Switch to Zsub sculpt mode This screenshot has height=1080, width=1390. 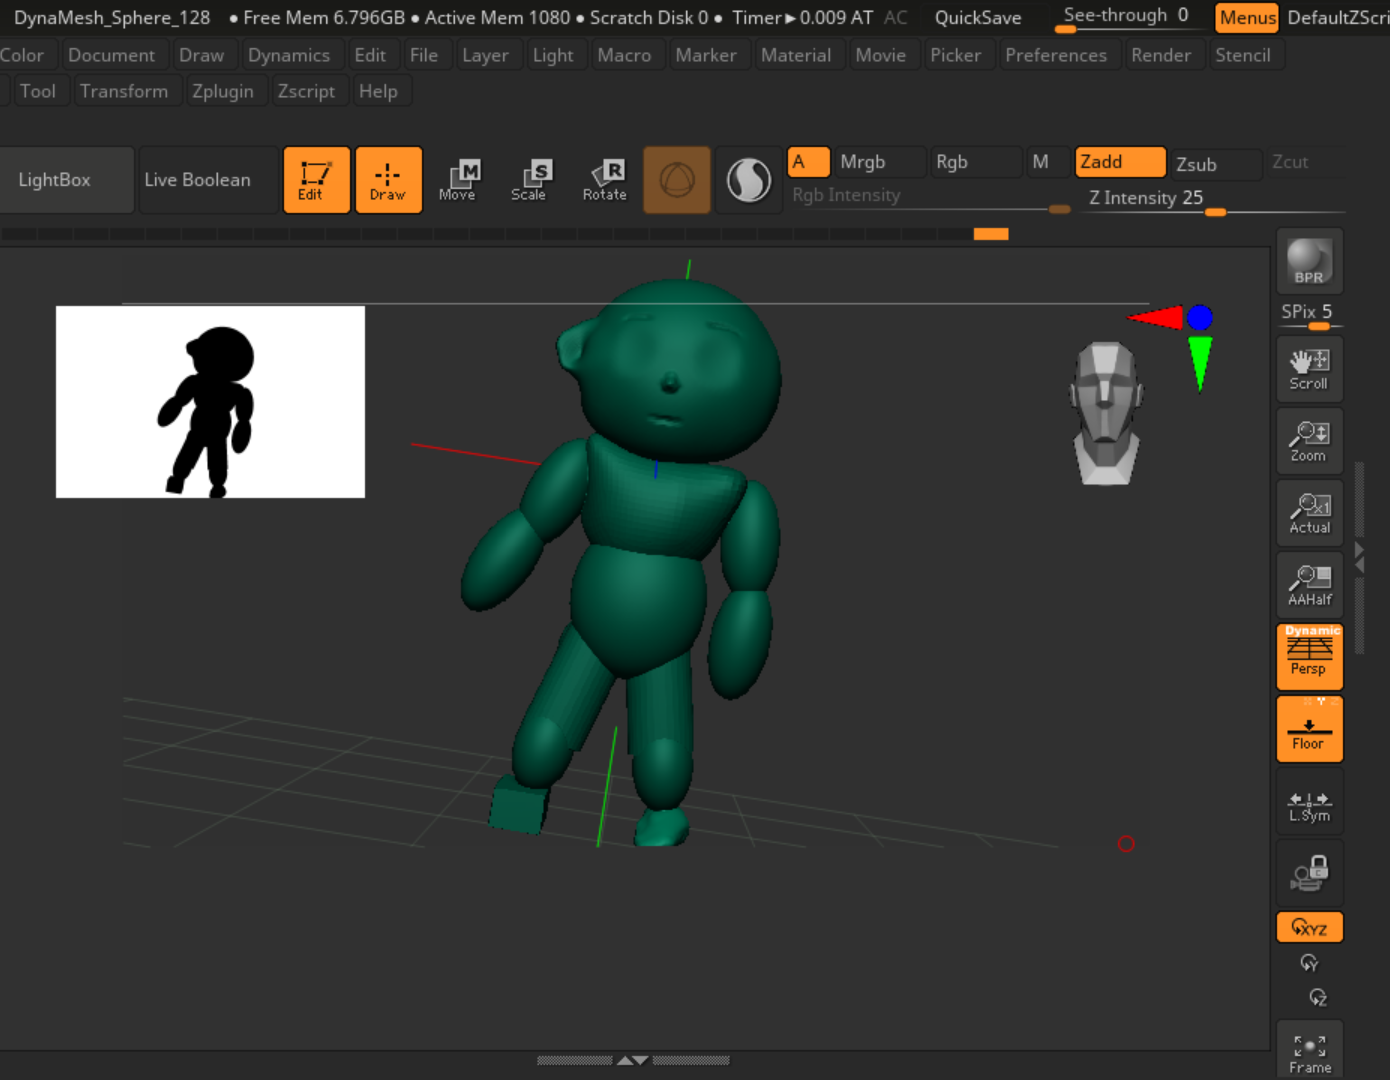[x=1215, y=164]
